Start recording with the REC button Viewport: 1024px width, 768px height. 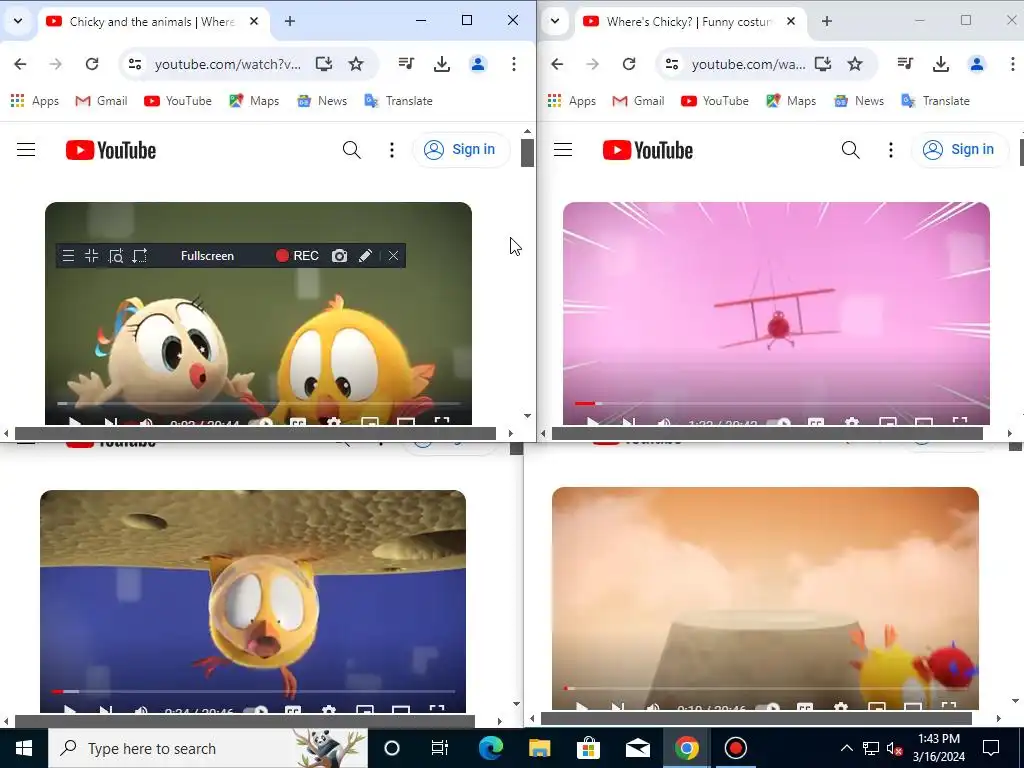297,256
